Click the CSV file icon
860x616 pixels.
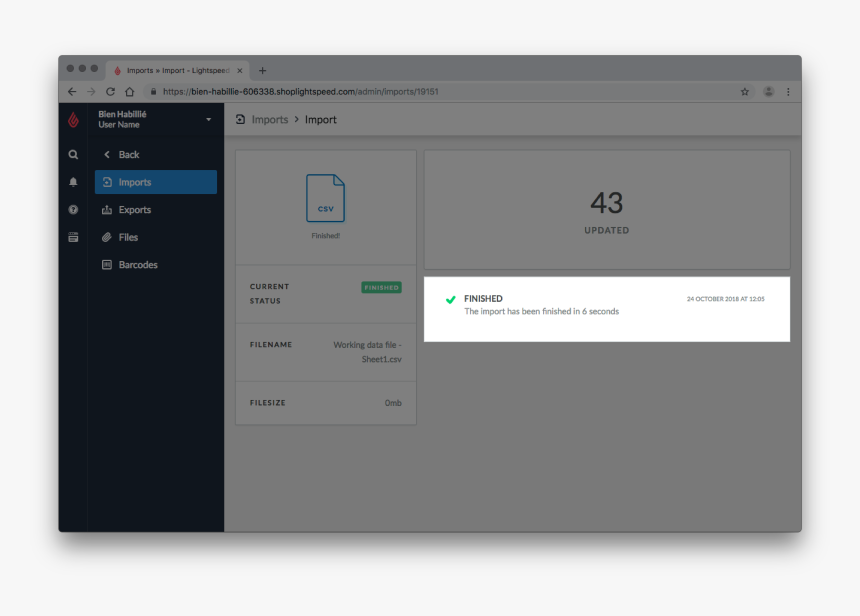(x=325, y=198)
